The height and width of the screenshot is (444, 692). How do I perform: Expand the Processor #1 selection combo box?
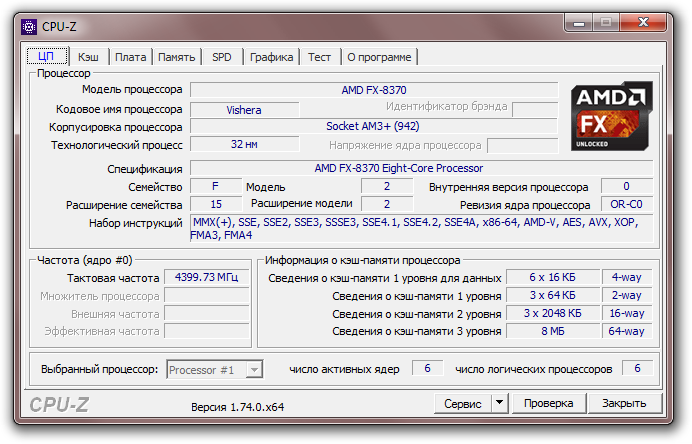point(254,370)
